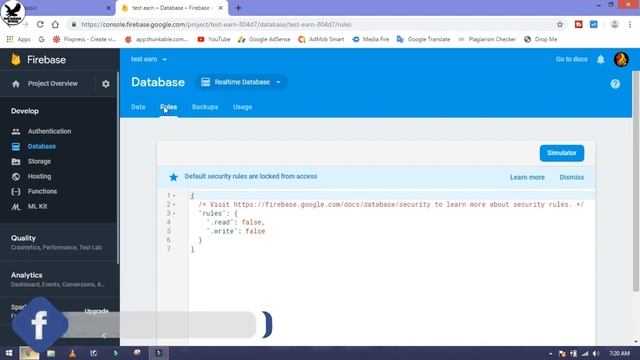Open the Chrome menu three dots

[630, 24]
